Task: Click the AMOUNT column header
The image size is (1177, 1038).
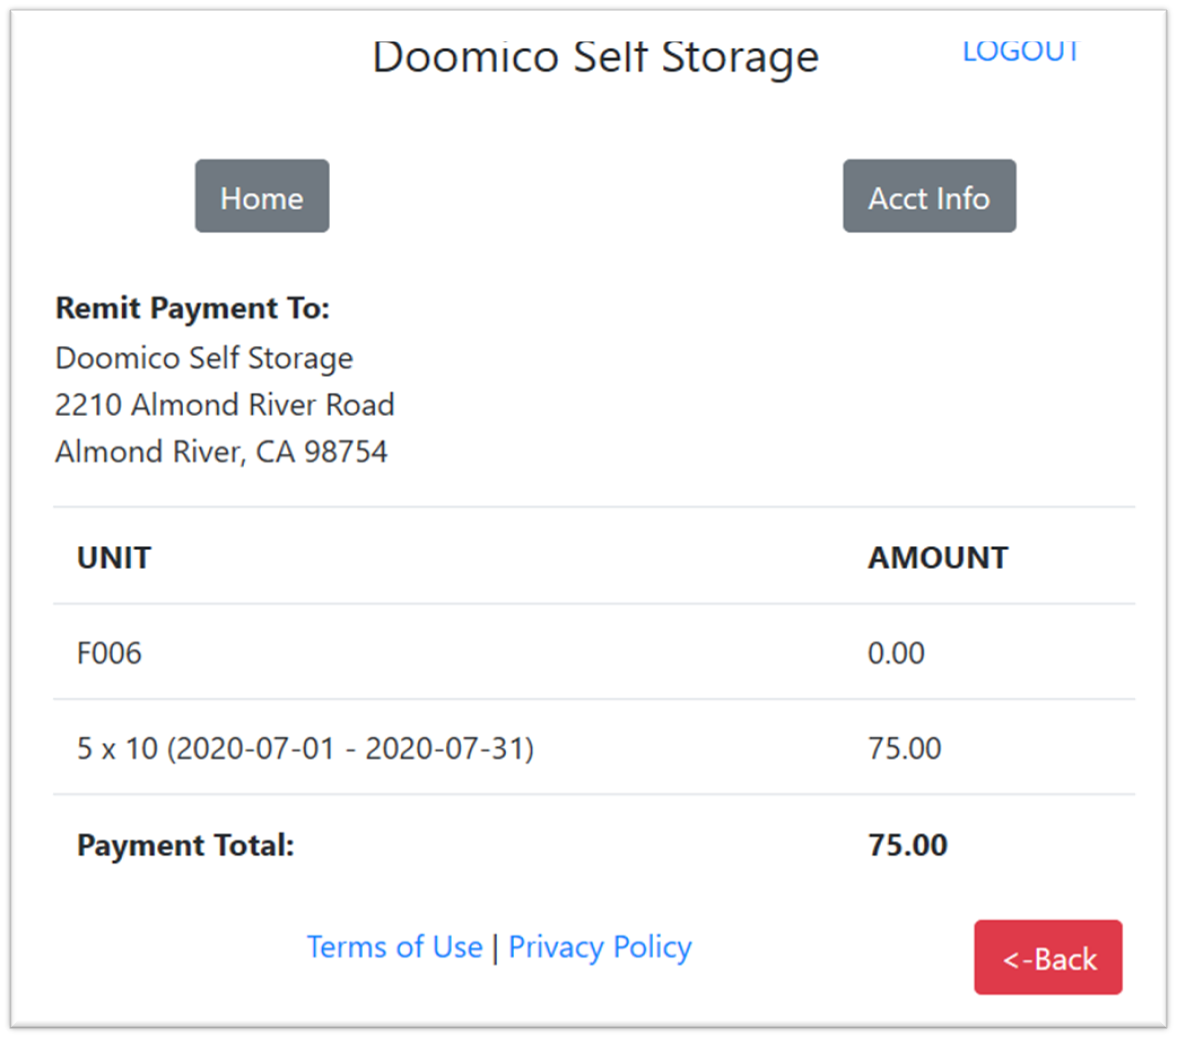Action: point(938,557)
